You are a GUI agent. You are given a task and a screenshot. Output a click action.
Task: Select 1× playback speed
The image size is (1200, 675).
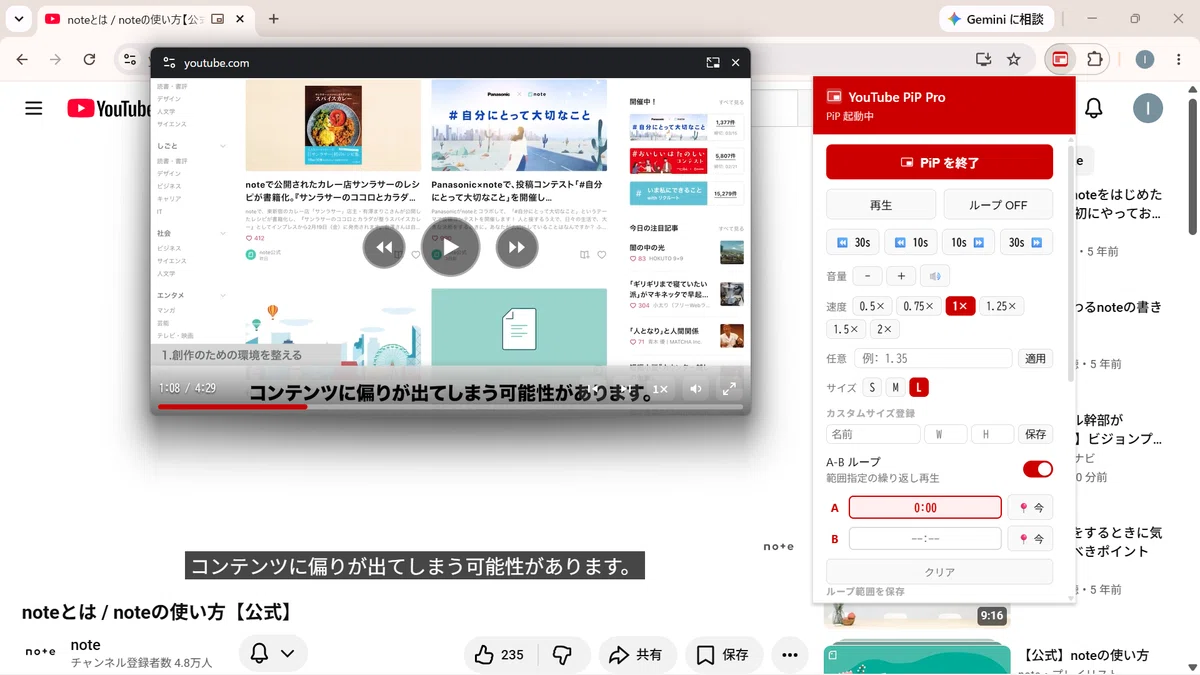pyautogui.click(x=960, y=306)
